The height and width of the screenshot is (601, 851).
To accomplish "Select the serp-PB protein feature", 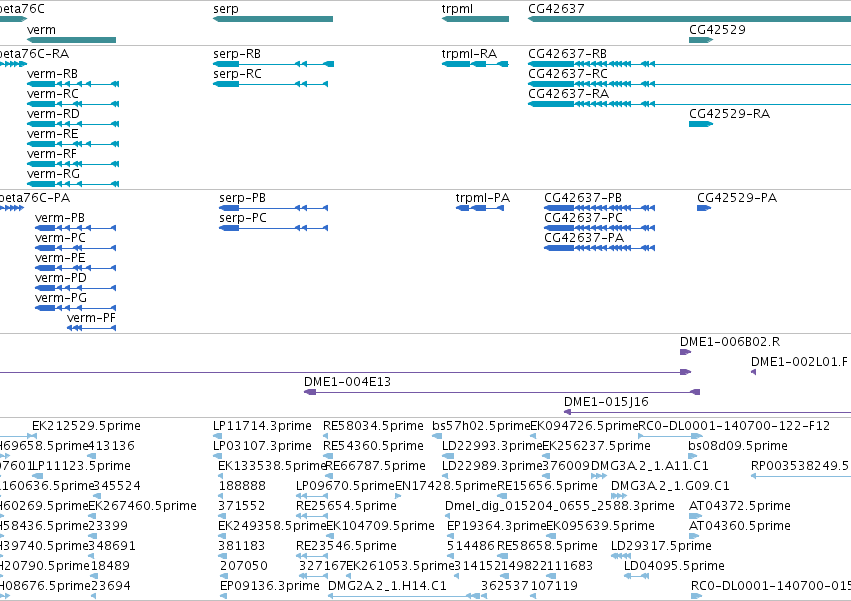I will point(274,208).
